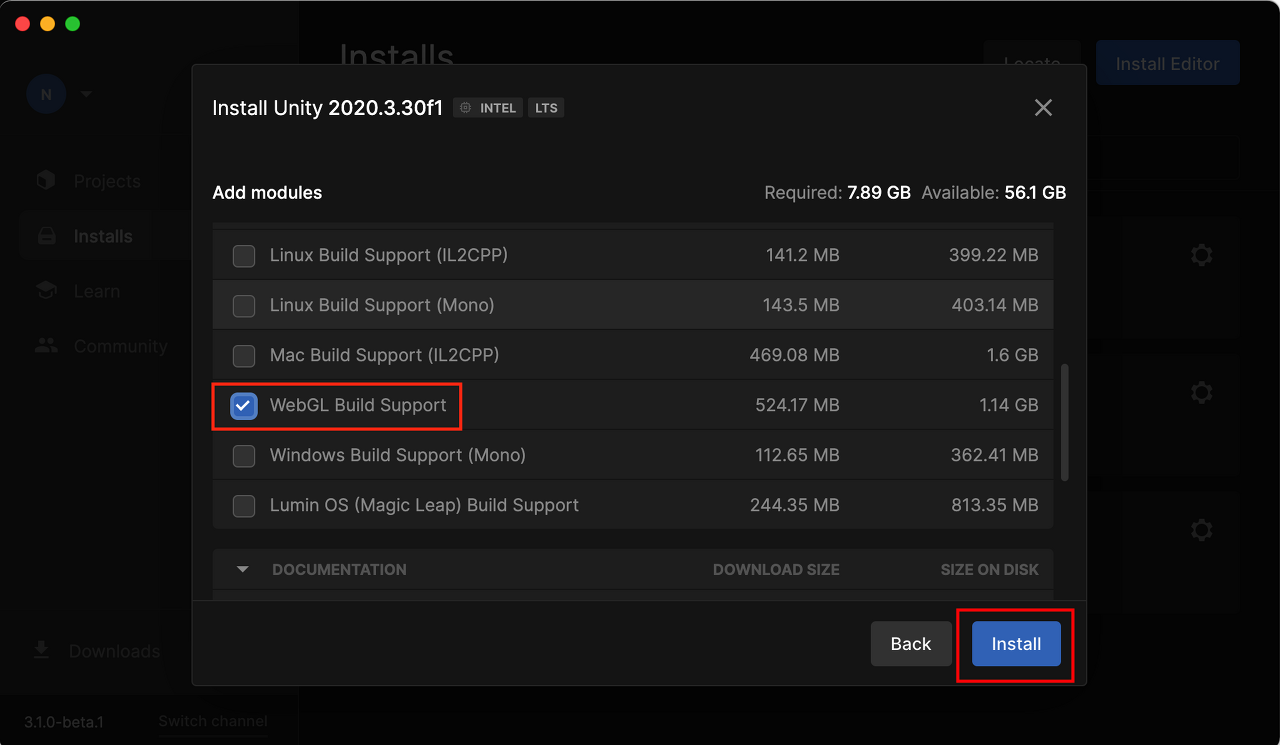Click the macOS green maximize button
This screenshot has width=1280, height=745.
tap(72, 23)
